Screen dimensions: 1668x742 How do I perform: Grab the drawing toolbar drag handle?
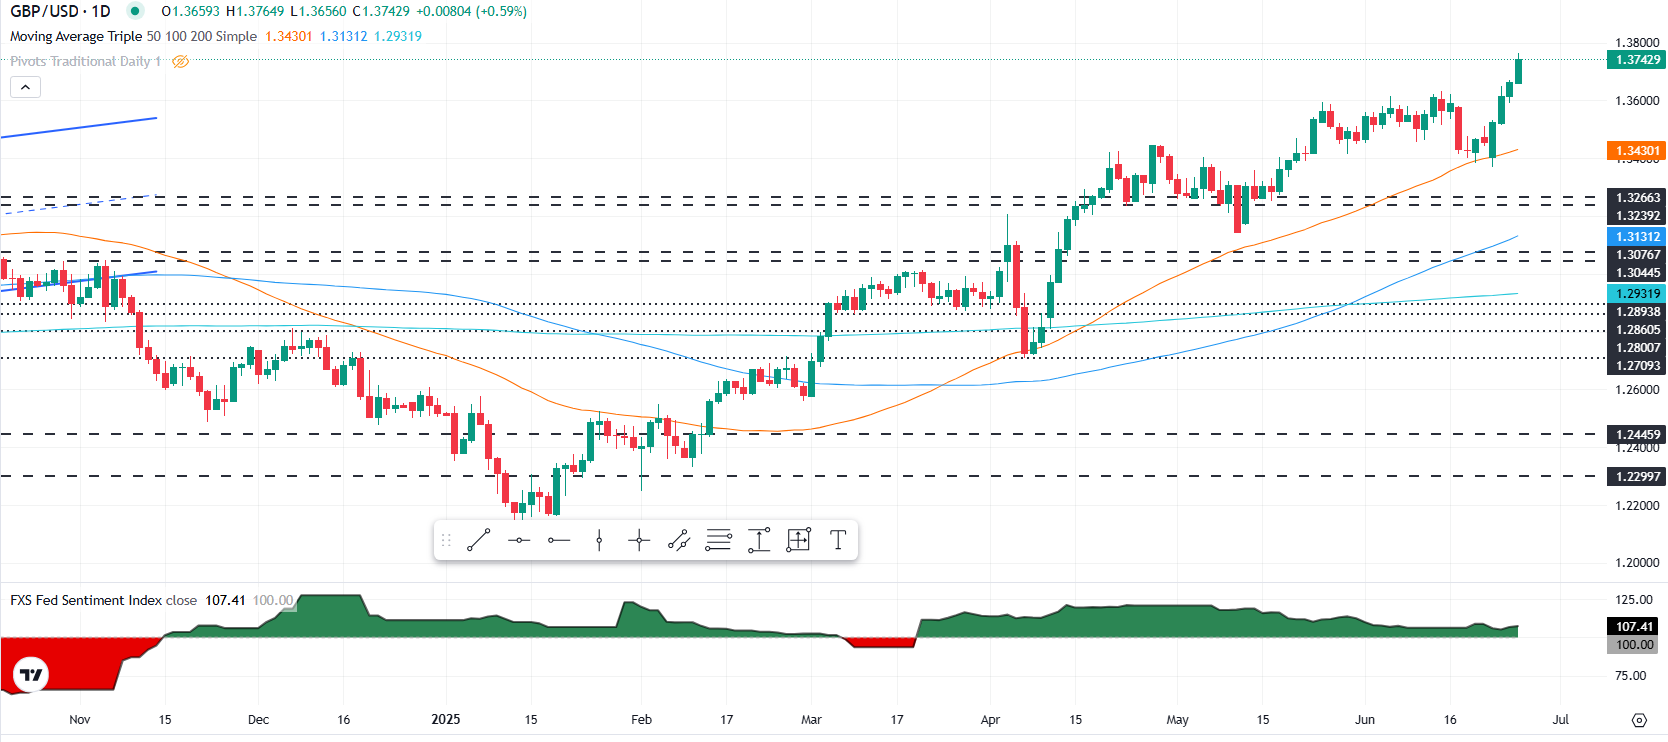446,541
